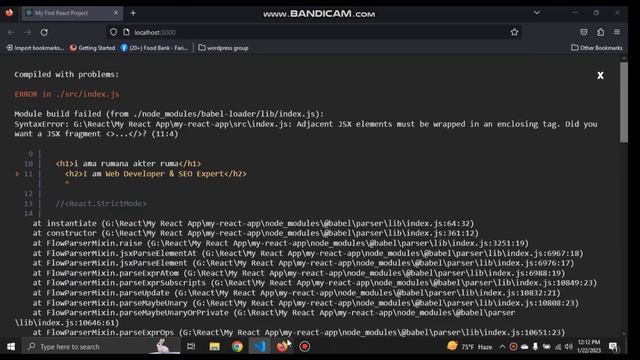Click the microphone tray icon
Viewport: 640px width, 360px height.
535,347
